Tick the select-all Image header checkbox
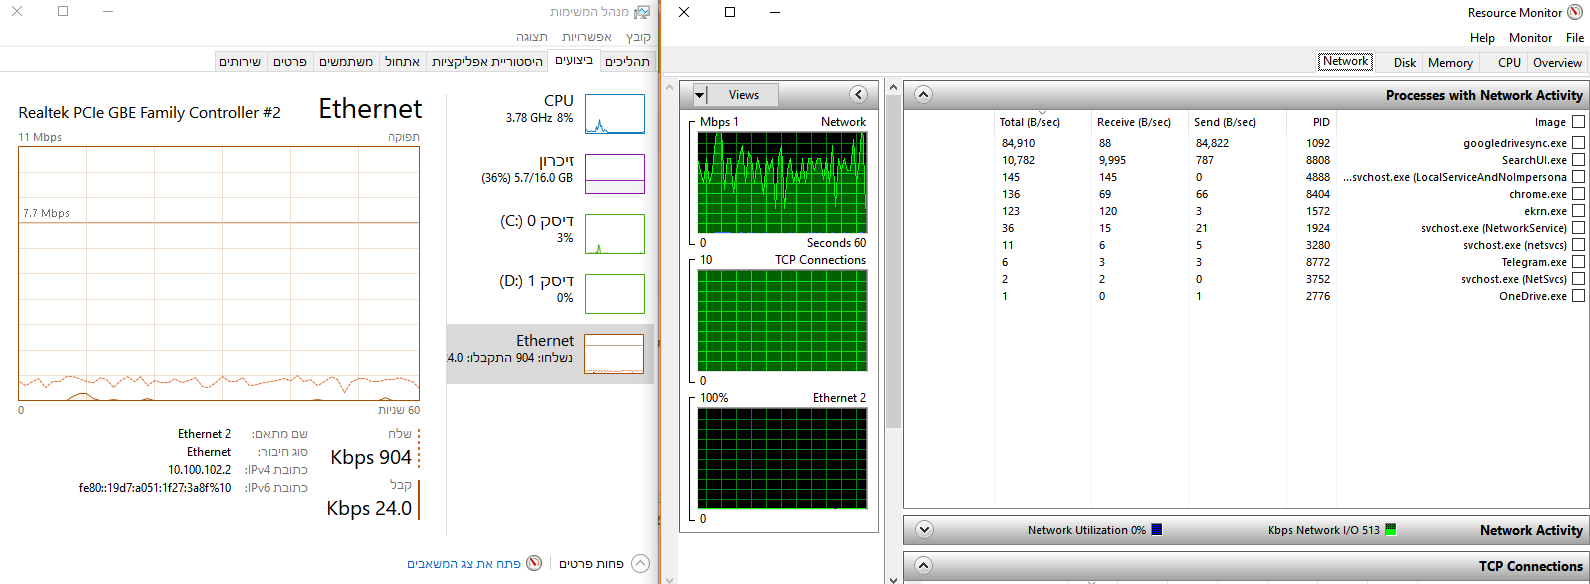The image size is (1590, 584). pyautogui.click(x=1578, y=122)
